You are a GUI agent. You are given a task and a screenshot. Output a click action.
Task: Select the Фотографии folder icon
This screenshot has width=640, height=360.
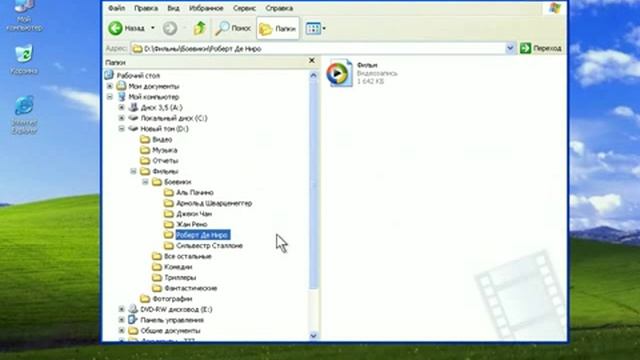[145, 299]
